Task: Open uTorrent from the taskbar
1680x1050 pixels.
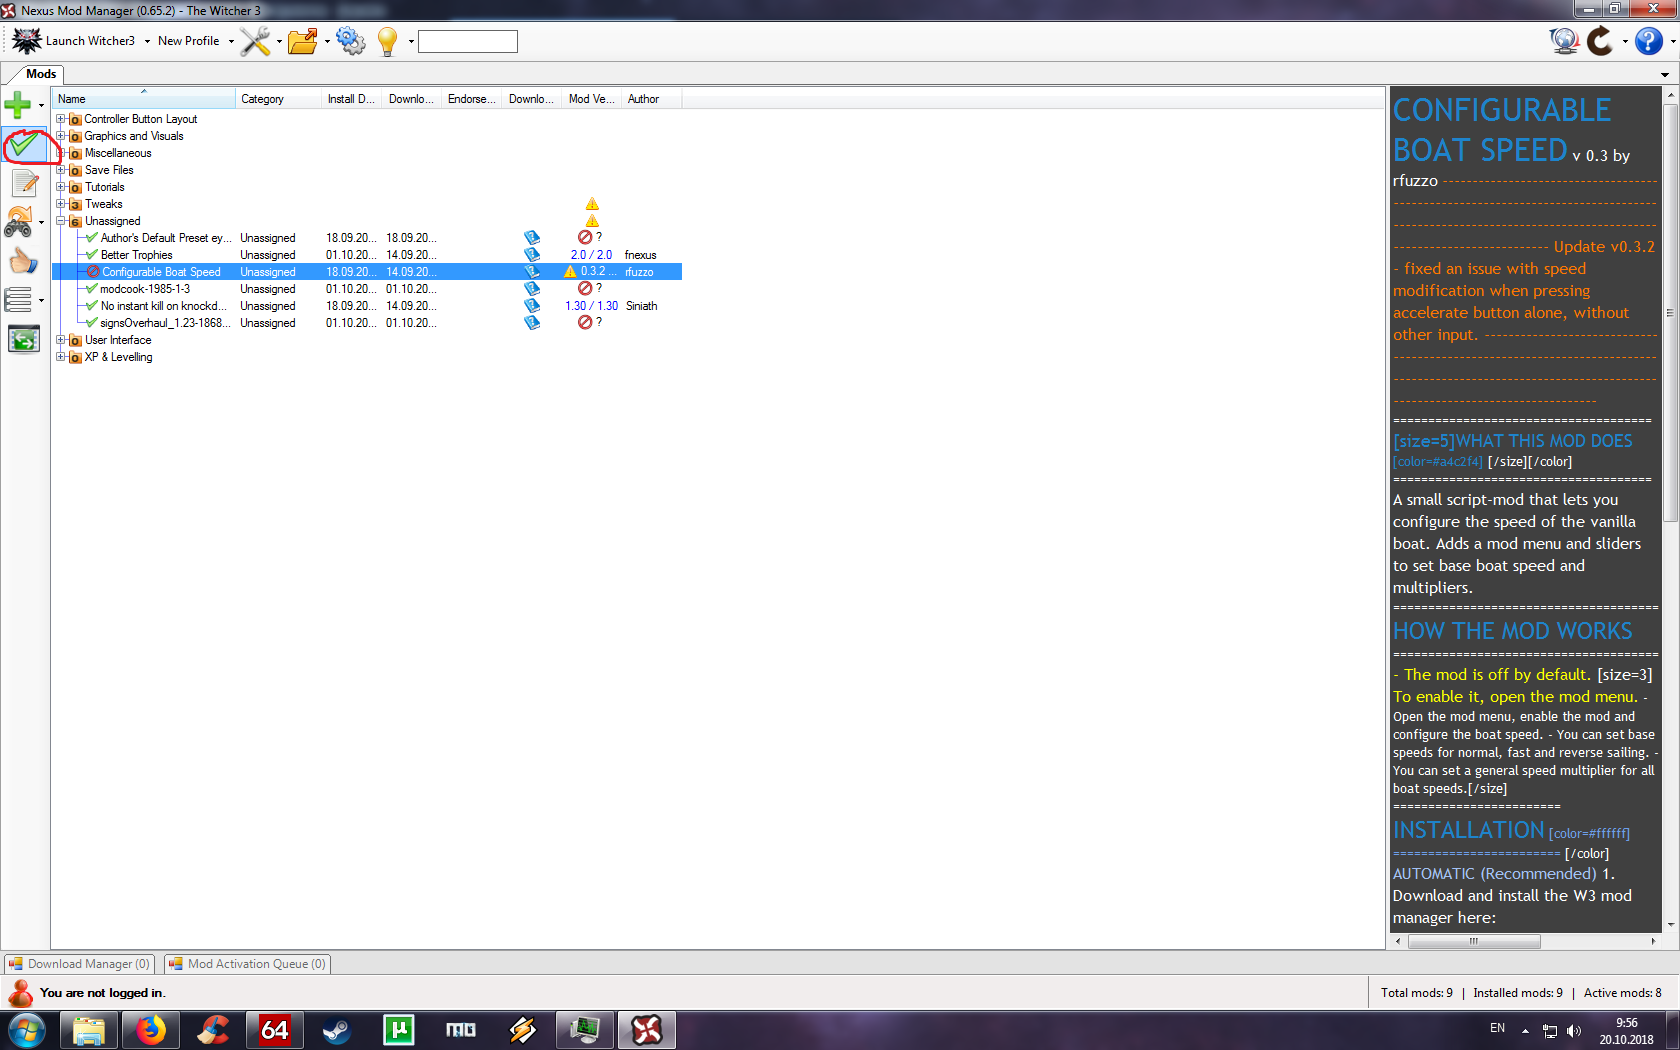Action: pos(399,1030)
